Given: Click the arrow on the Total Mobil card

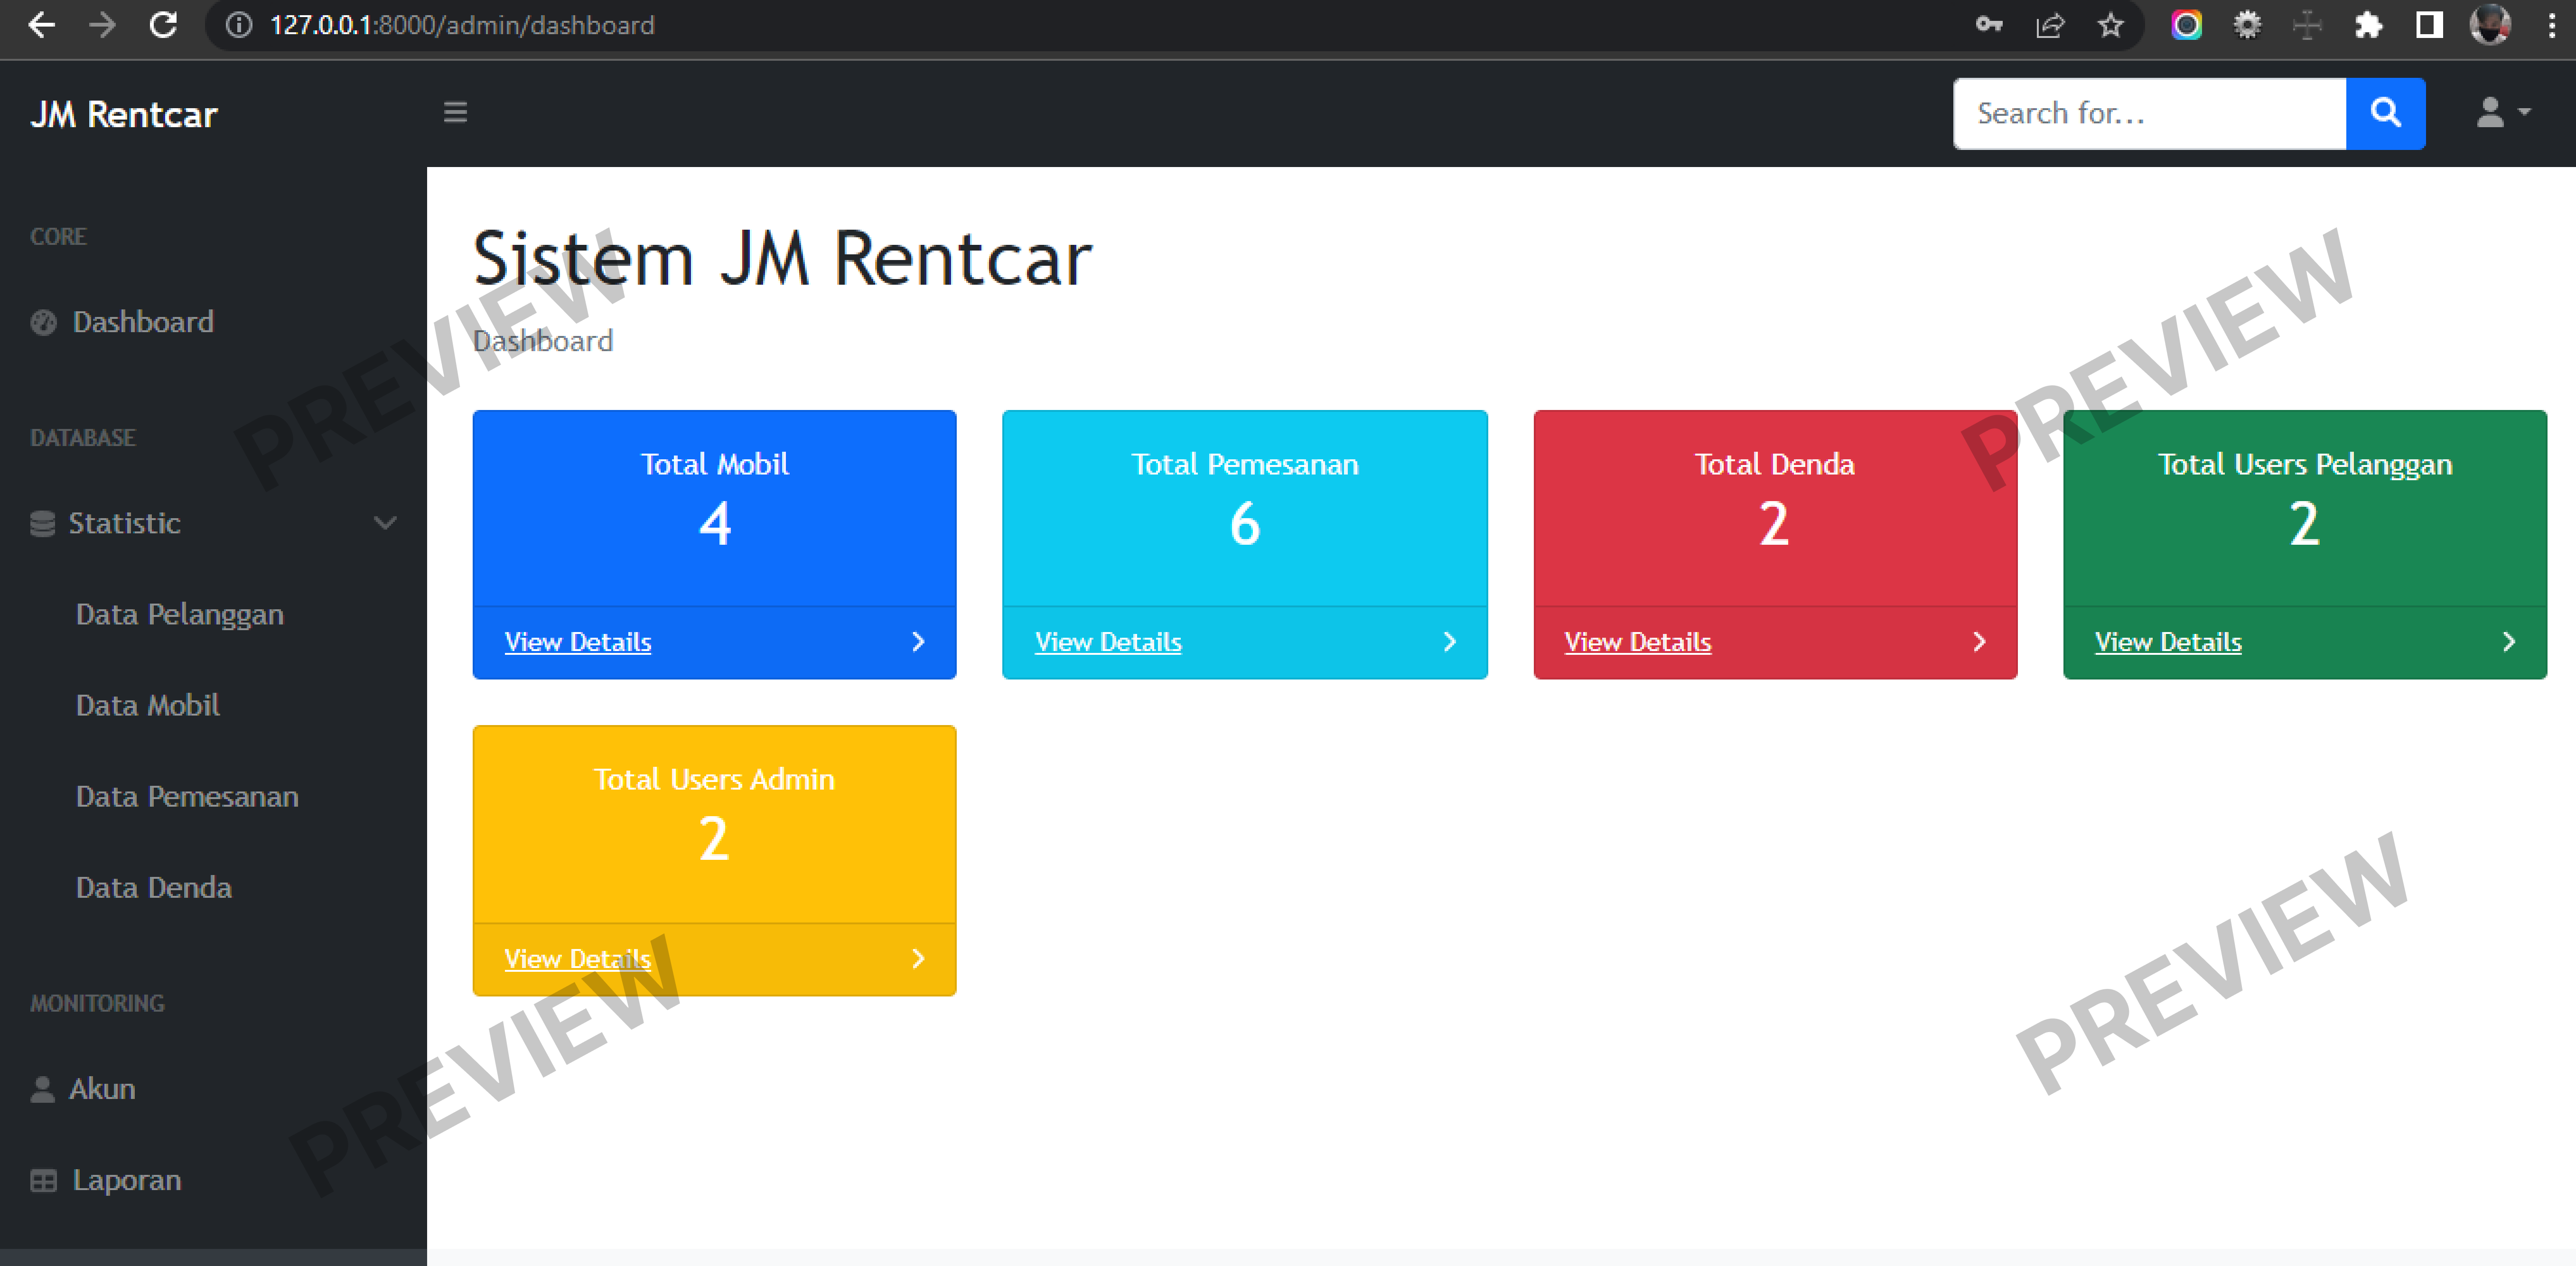Looking at the screenshot, I should coord(918,642).
